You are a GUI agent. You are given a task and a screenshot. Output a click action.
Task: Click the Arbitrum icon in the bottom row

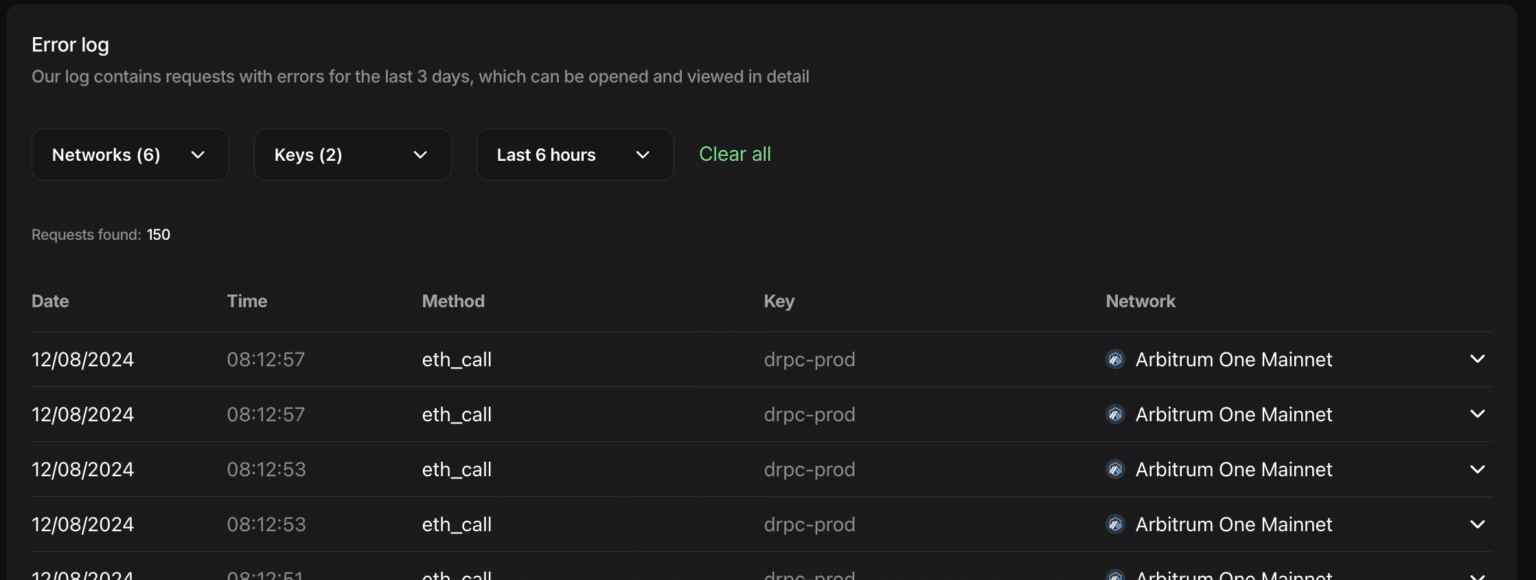point(1114,575)
